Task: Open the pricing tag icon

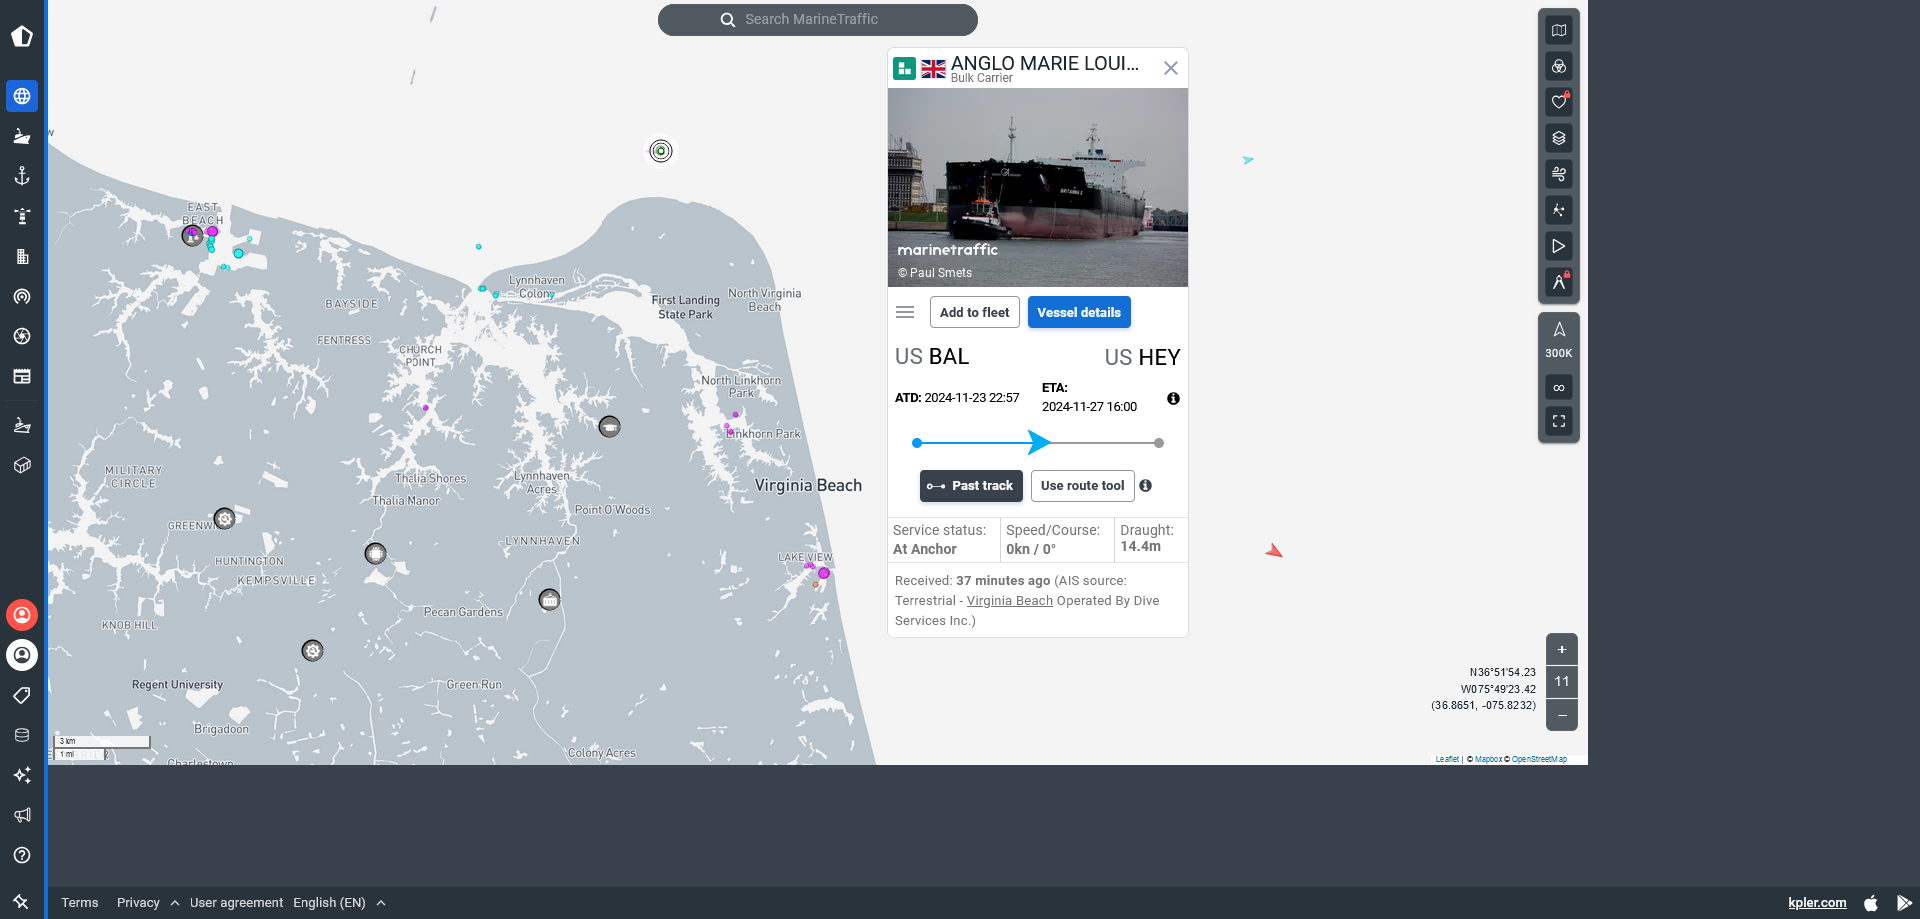Action: tap(22, 695)
